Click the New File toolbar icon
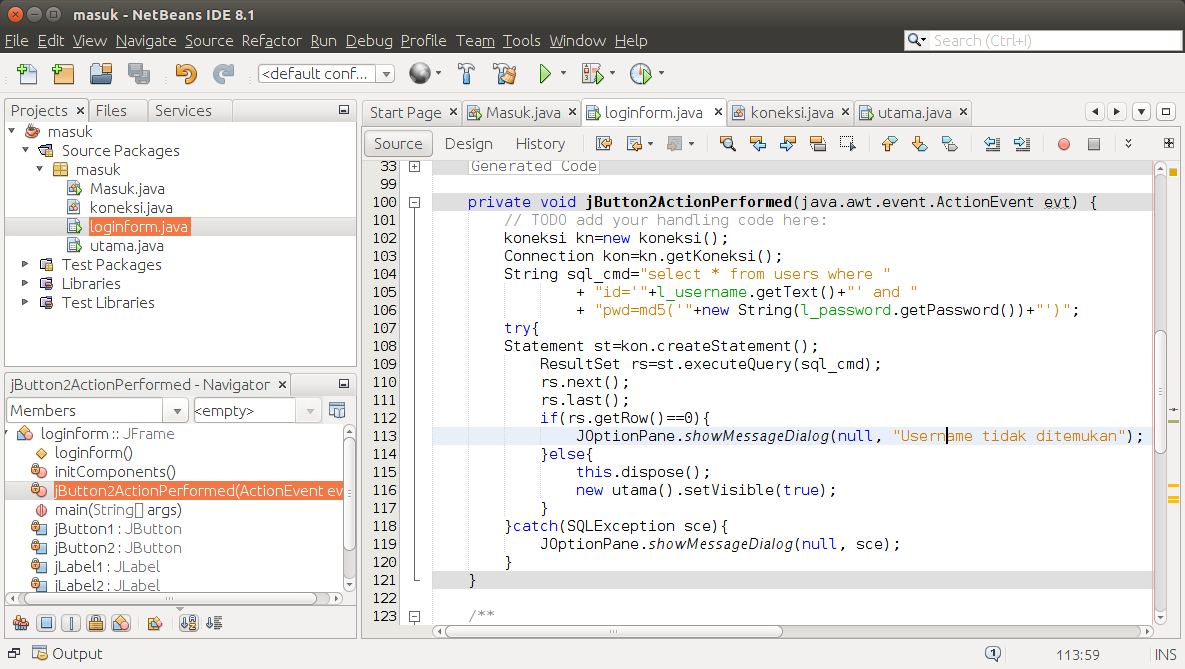1185x669 pixels. 27,73
